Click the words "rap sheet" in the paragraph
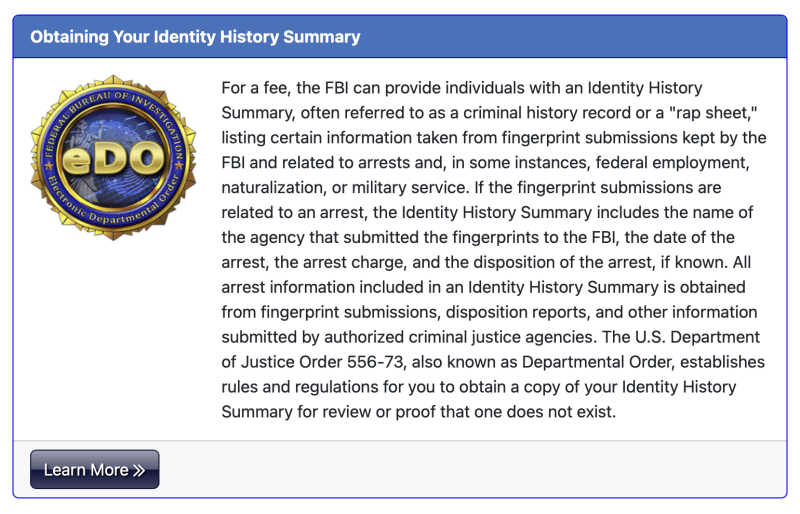800x514 pixels. pyautogui.click(x=713, y=112)
